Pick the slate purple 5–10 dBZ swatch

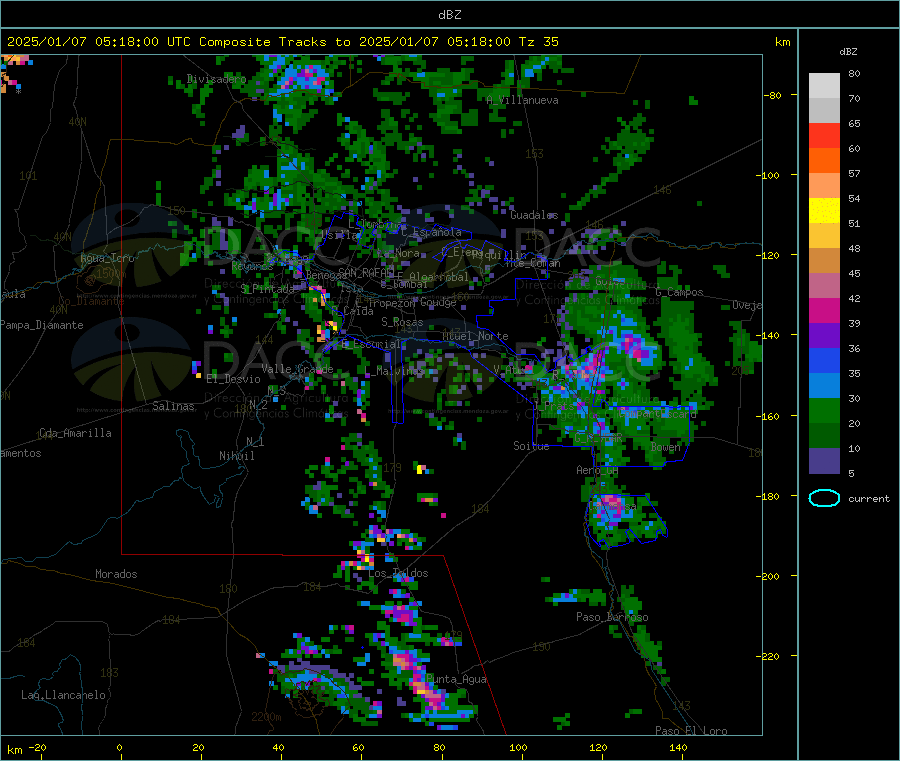tap(824, 461)
